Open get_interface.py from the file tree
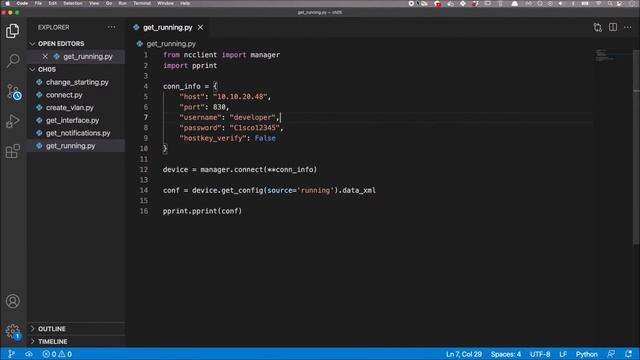 point(73,120)
